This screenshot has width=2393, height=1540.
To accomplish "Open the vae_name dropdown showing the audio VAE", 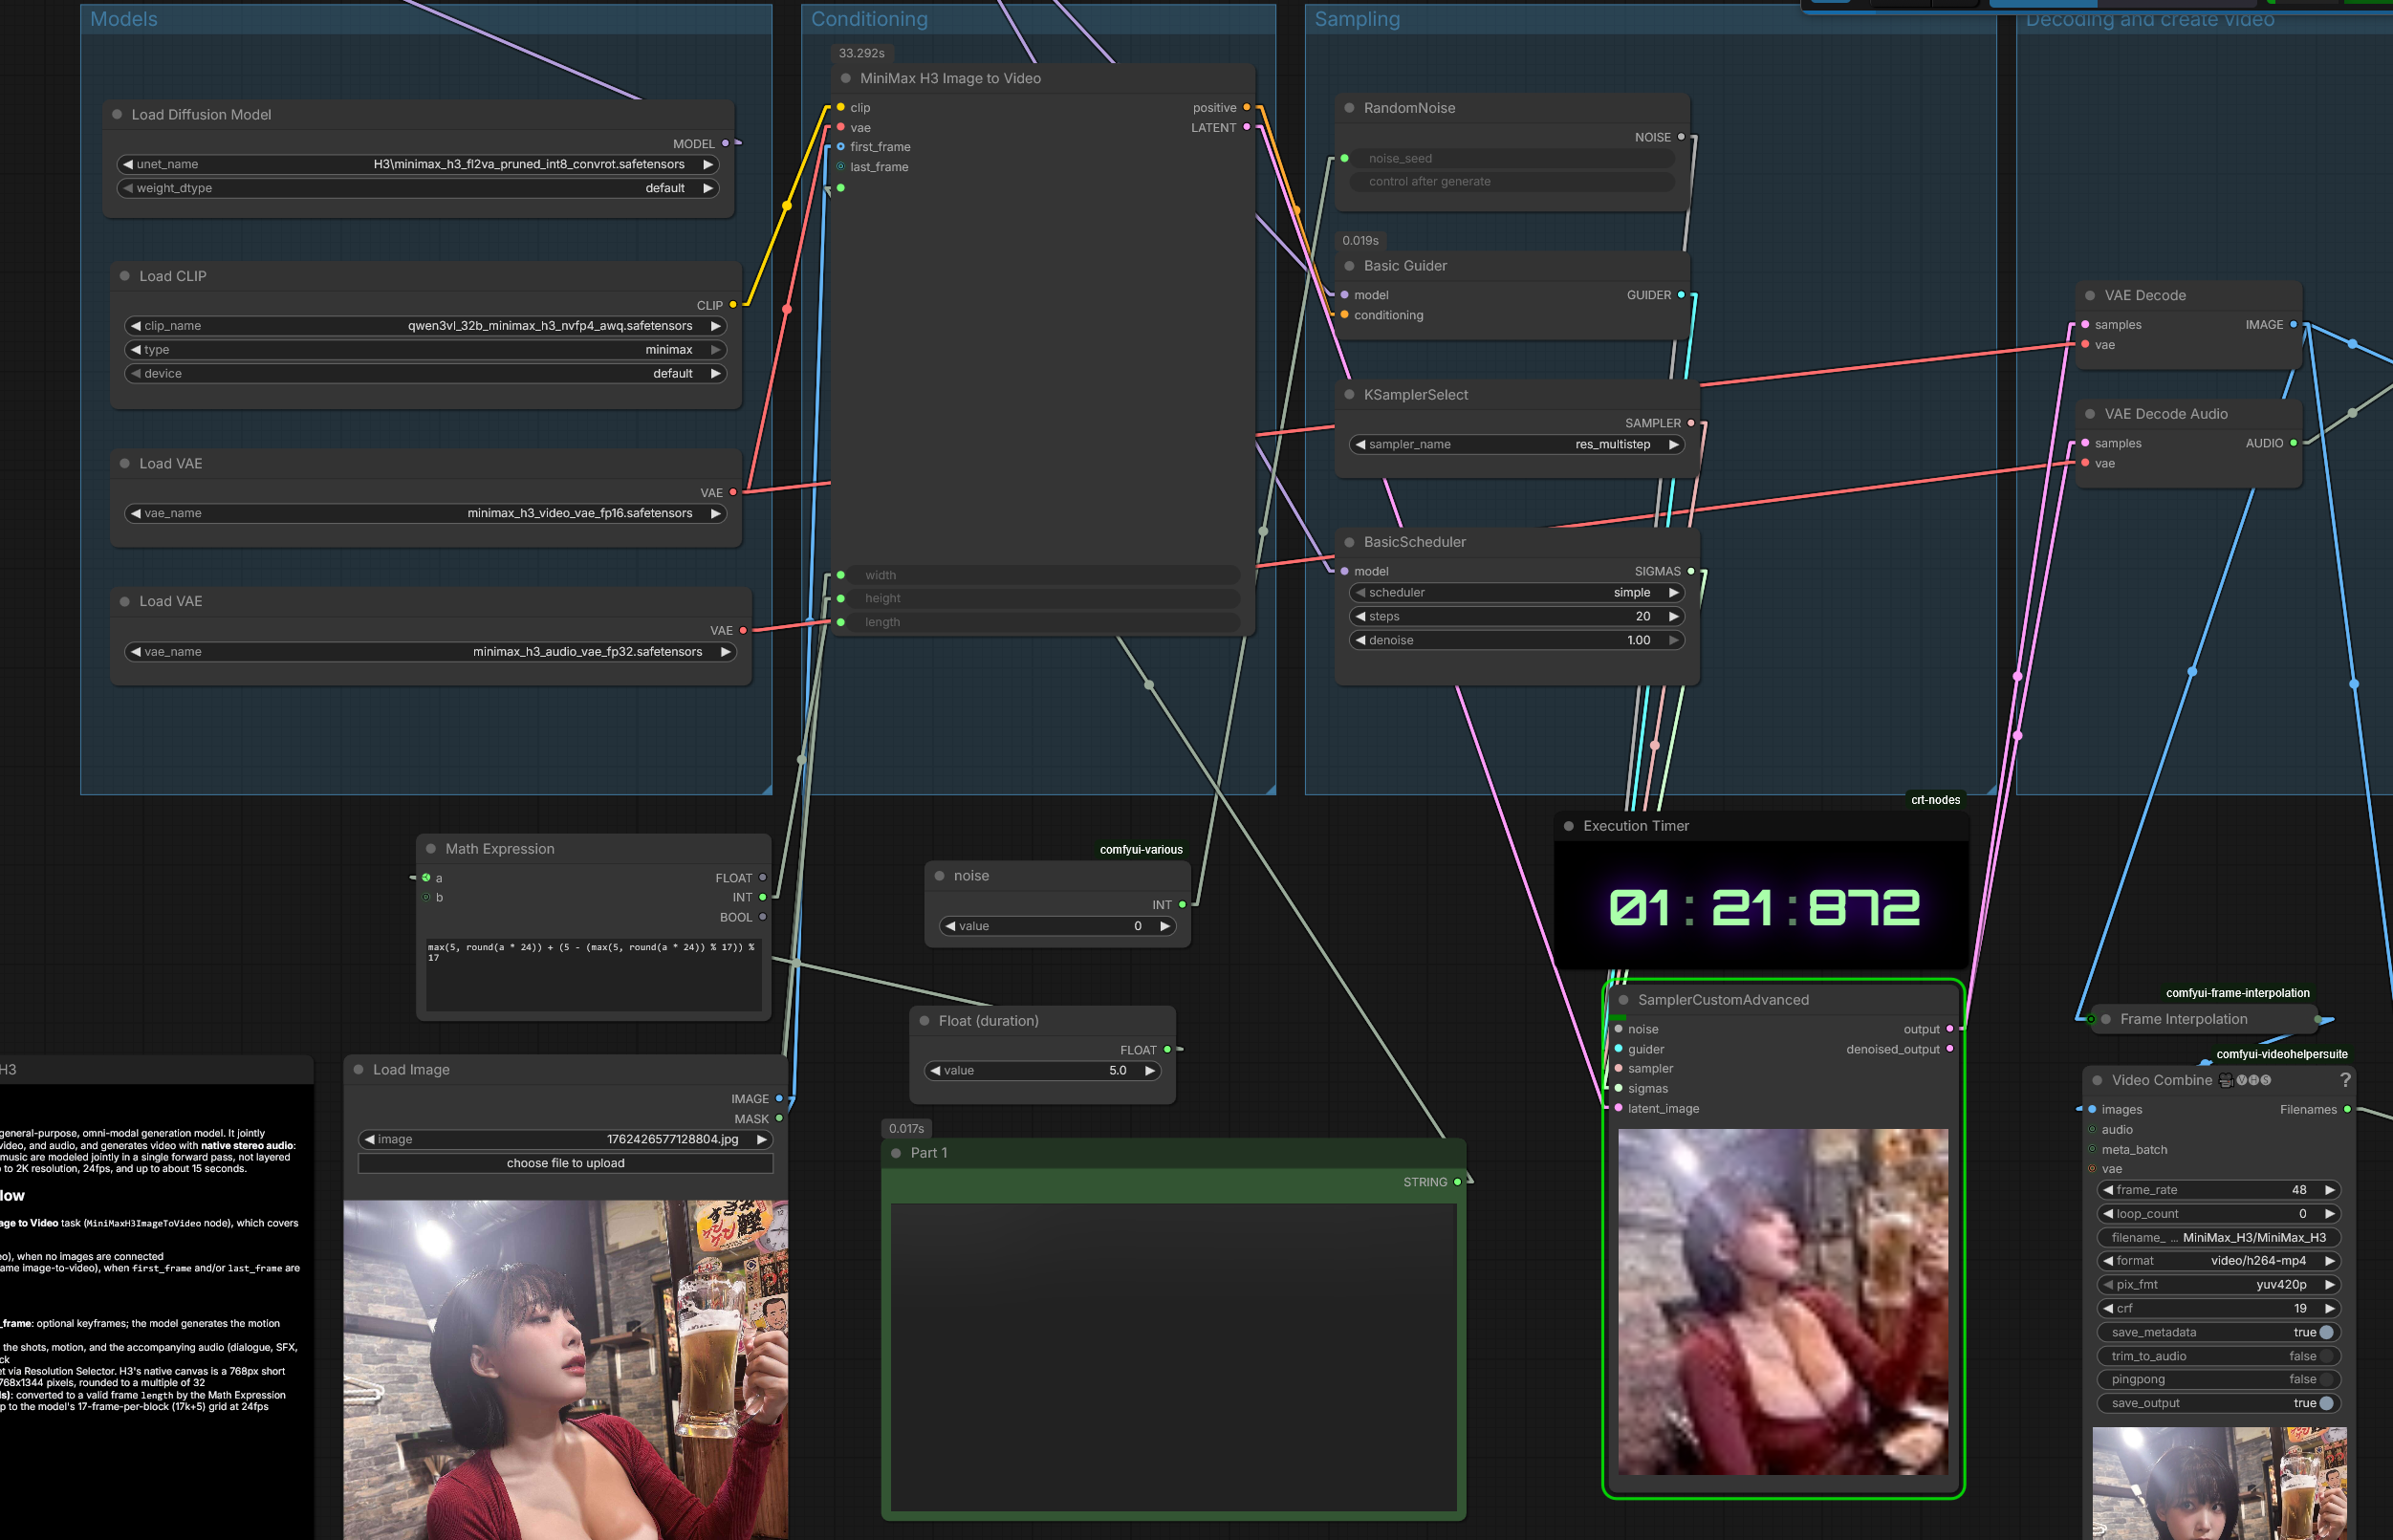I will coord(431,652).
